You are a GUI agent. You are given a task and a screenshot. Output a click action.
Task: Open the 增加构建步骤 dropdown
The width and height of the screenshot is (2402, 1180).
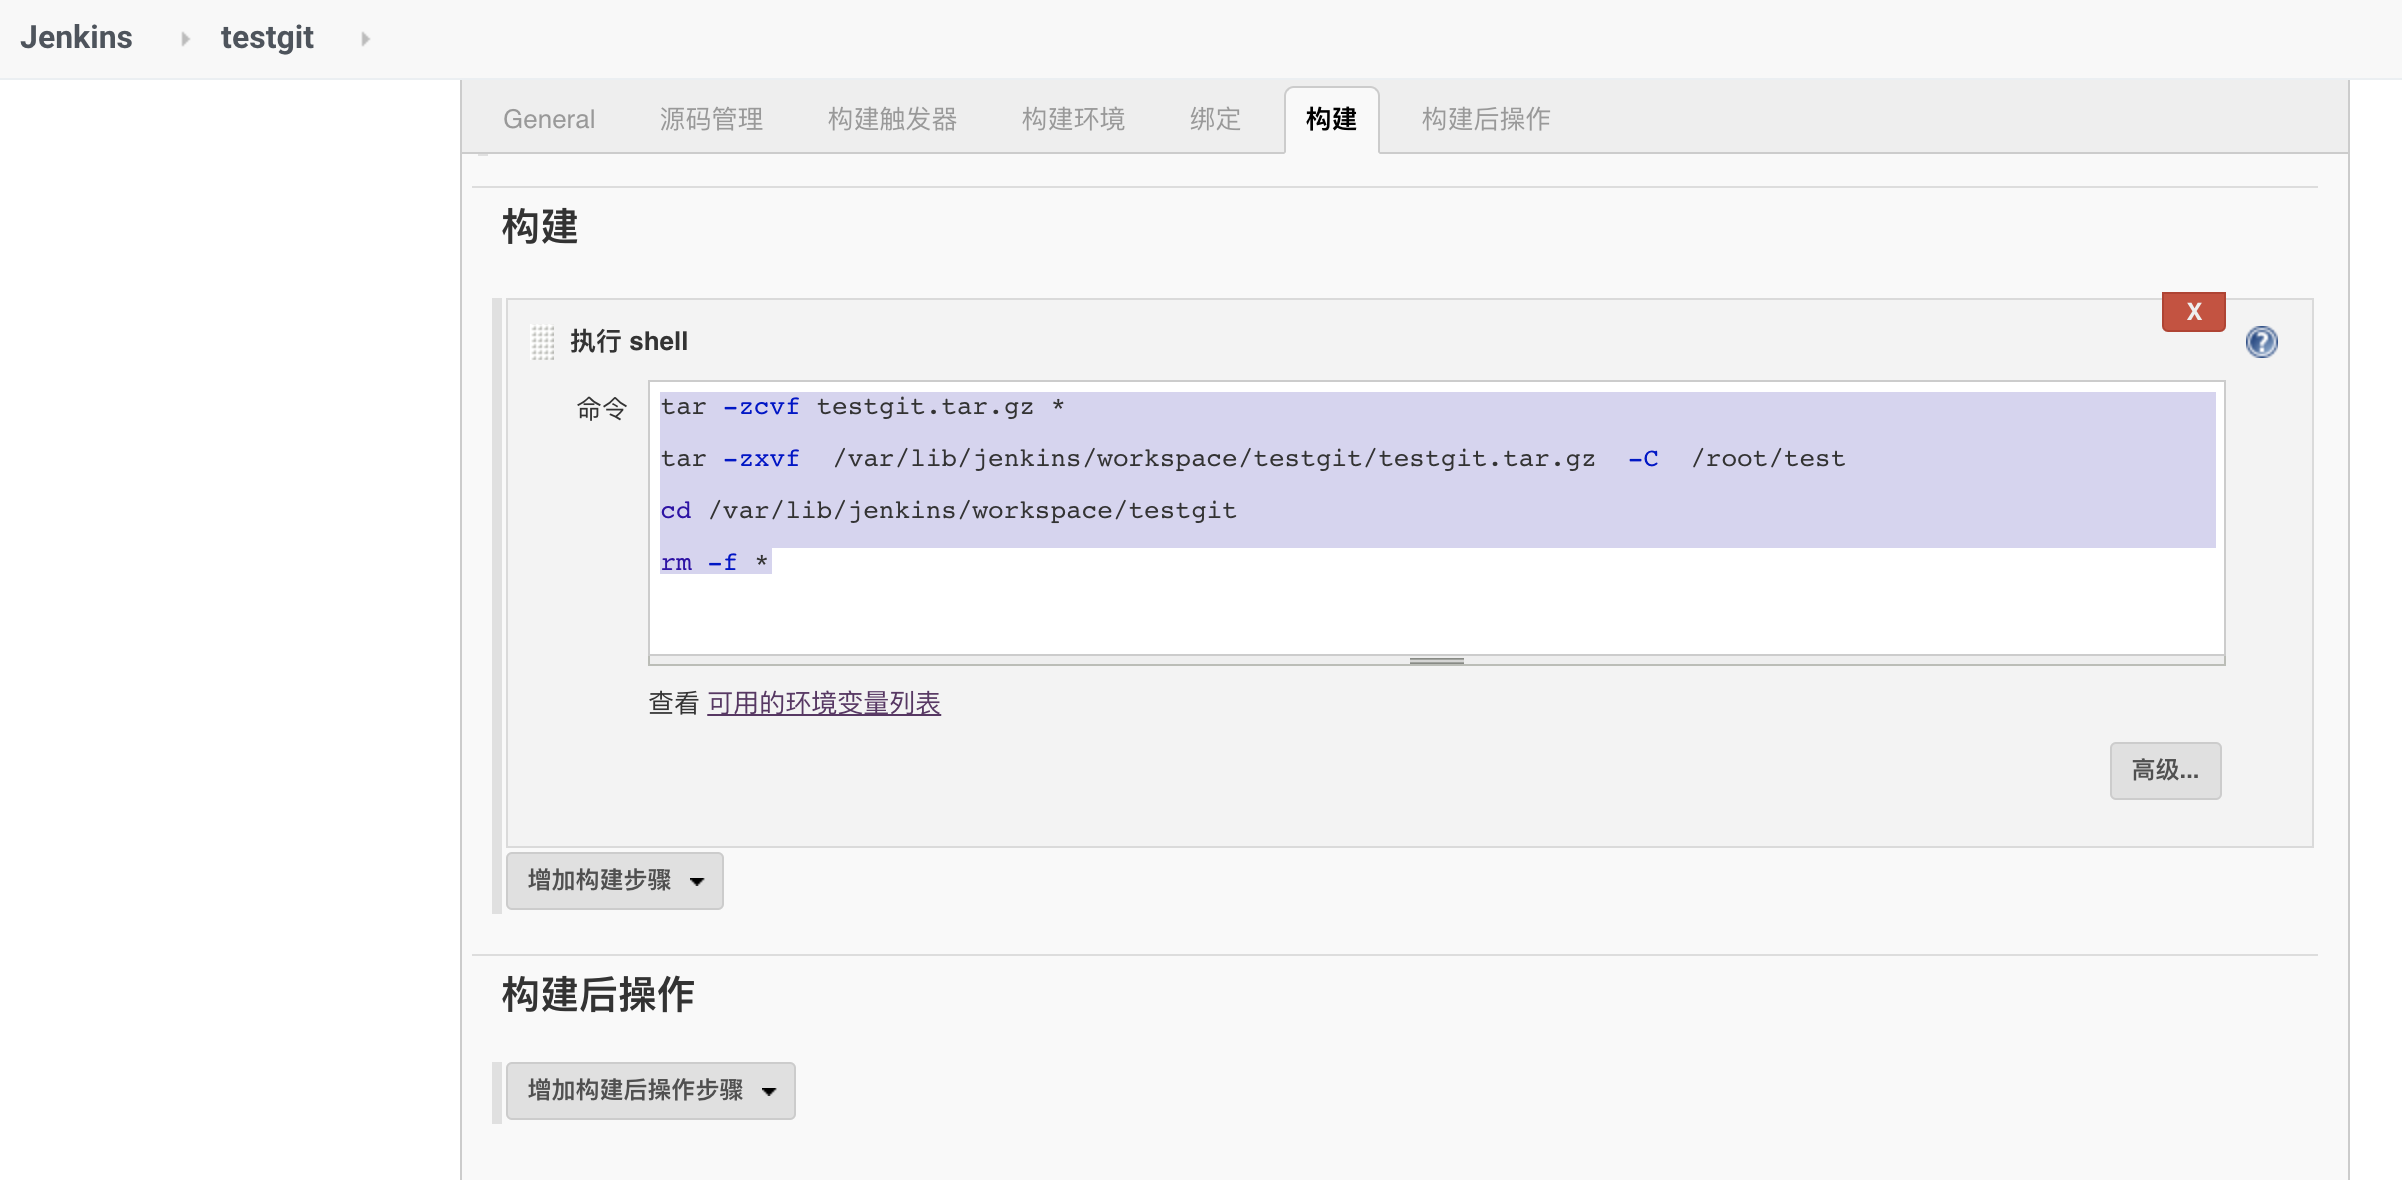(x=614, y=880)
